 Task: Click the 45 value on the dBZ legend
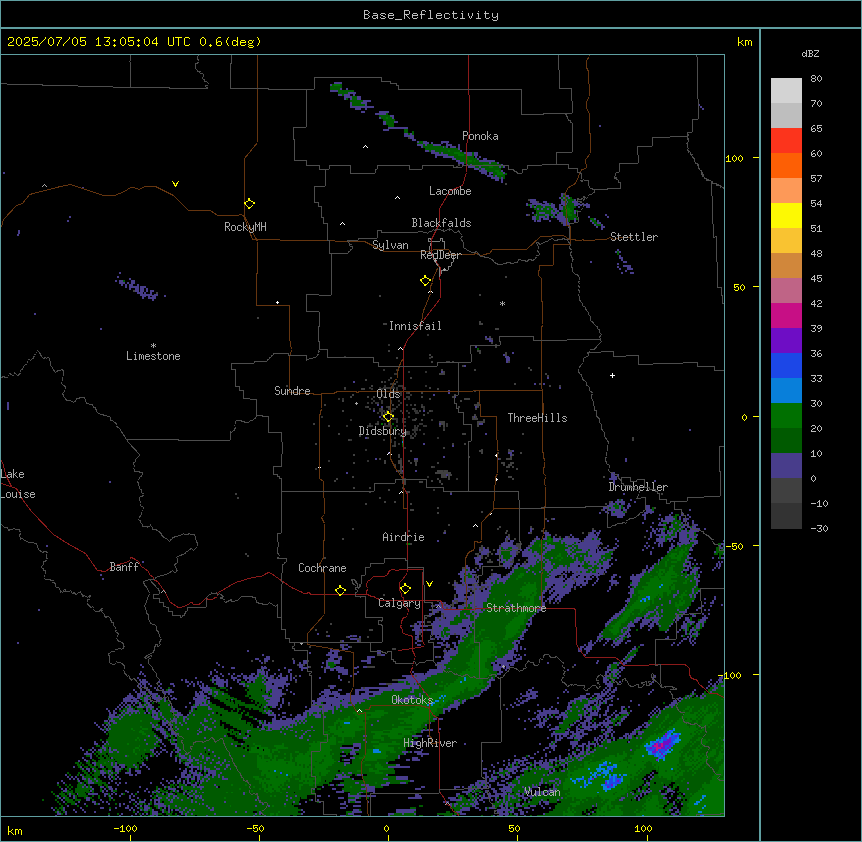816,278
